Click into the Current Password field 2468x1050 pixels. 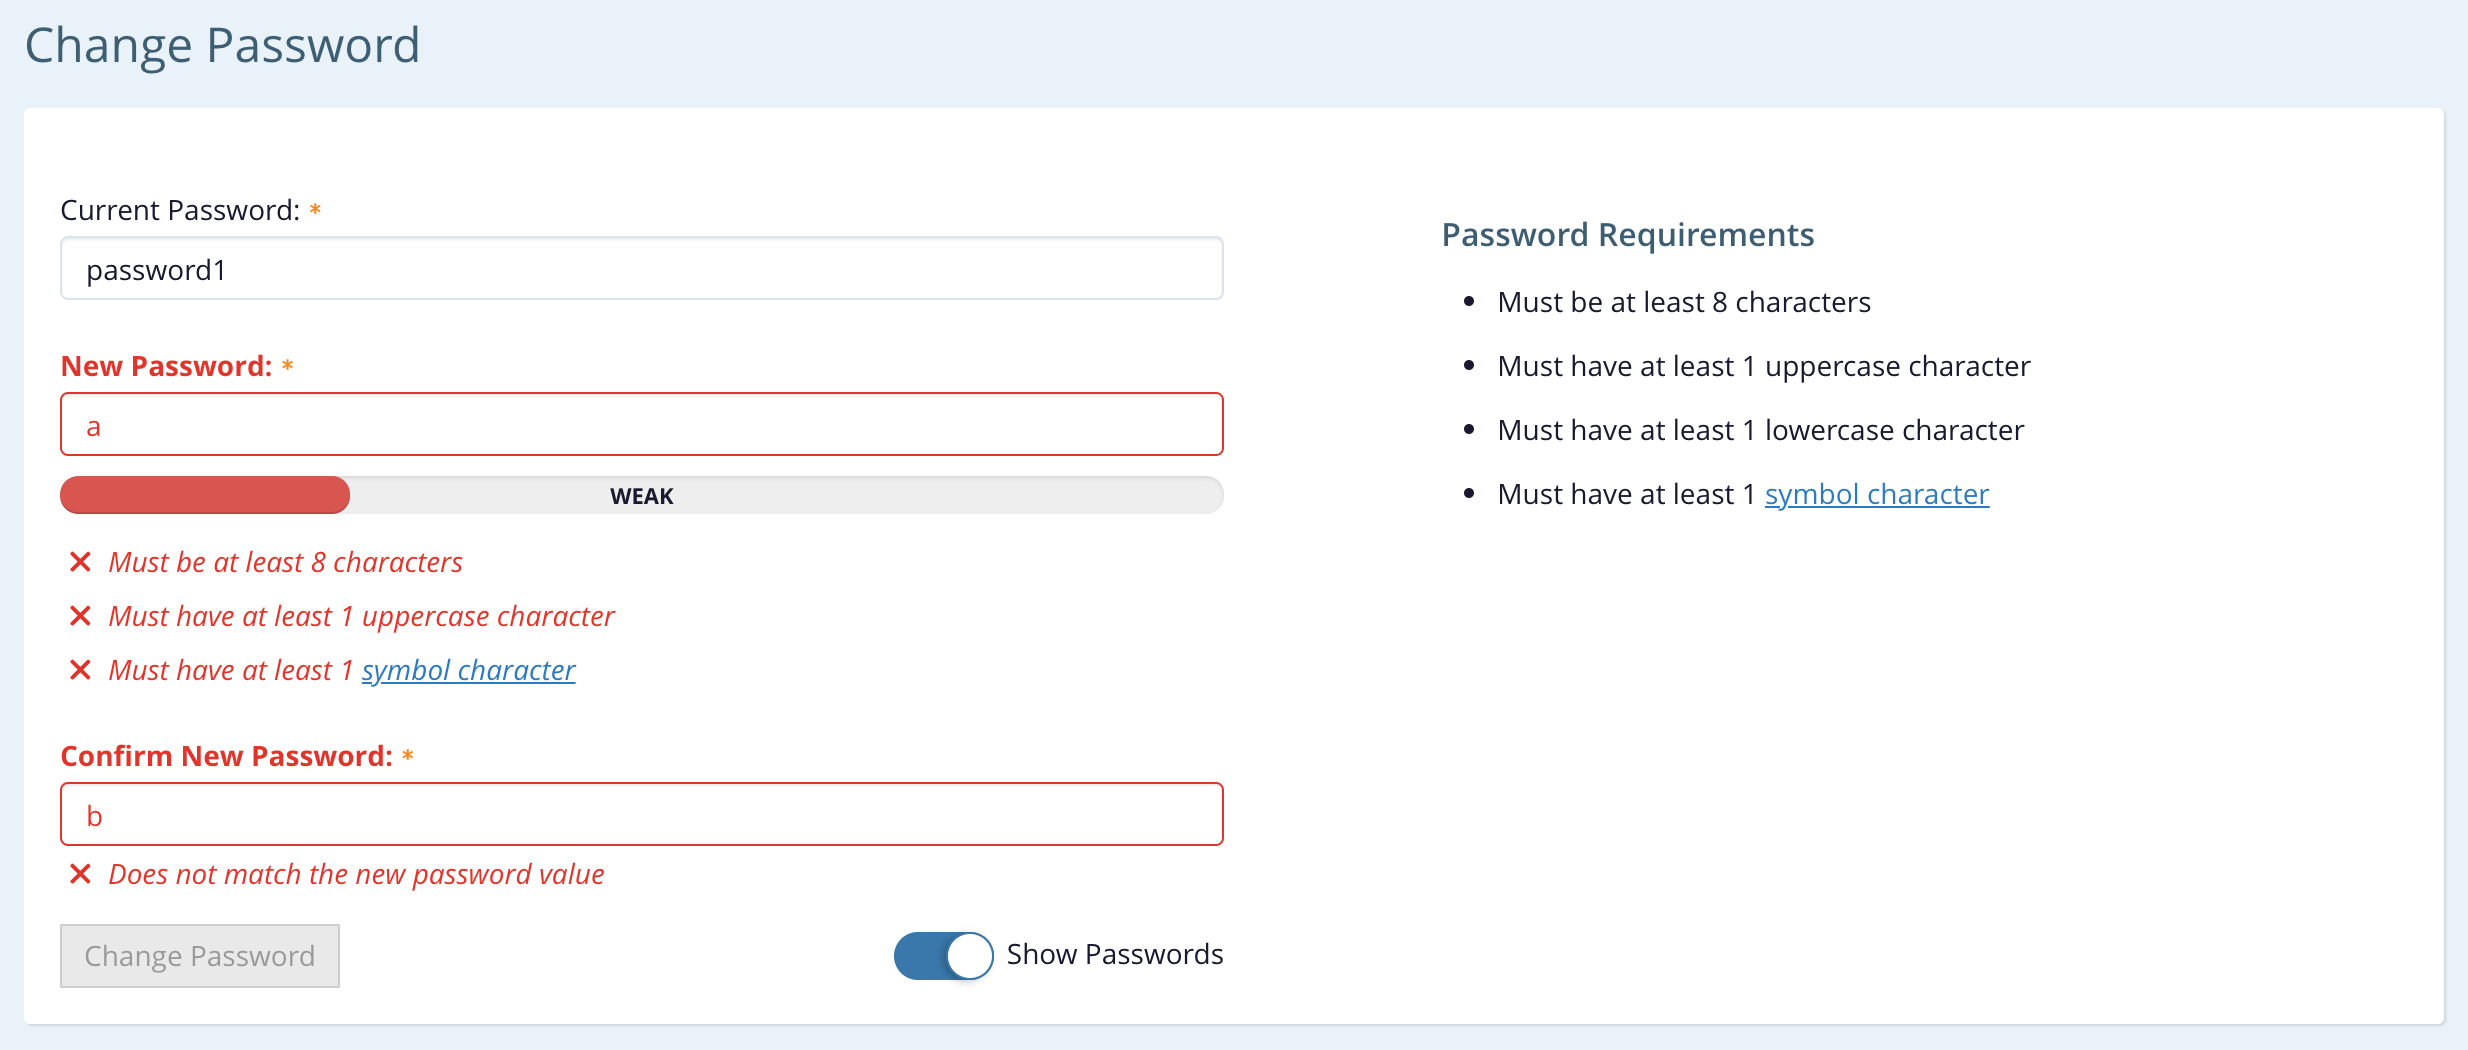tap(641, 269)
